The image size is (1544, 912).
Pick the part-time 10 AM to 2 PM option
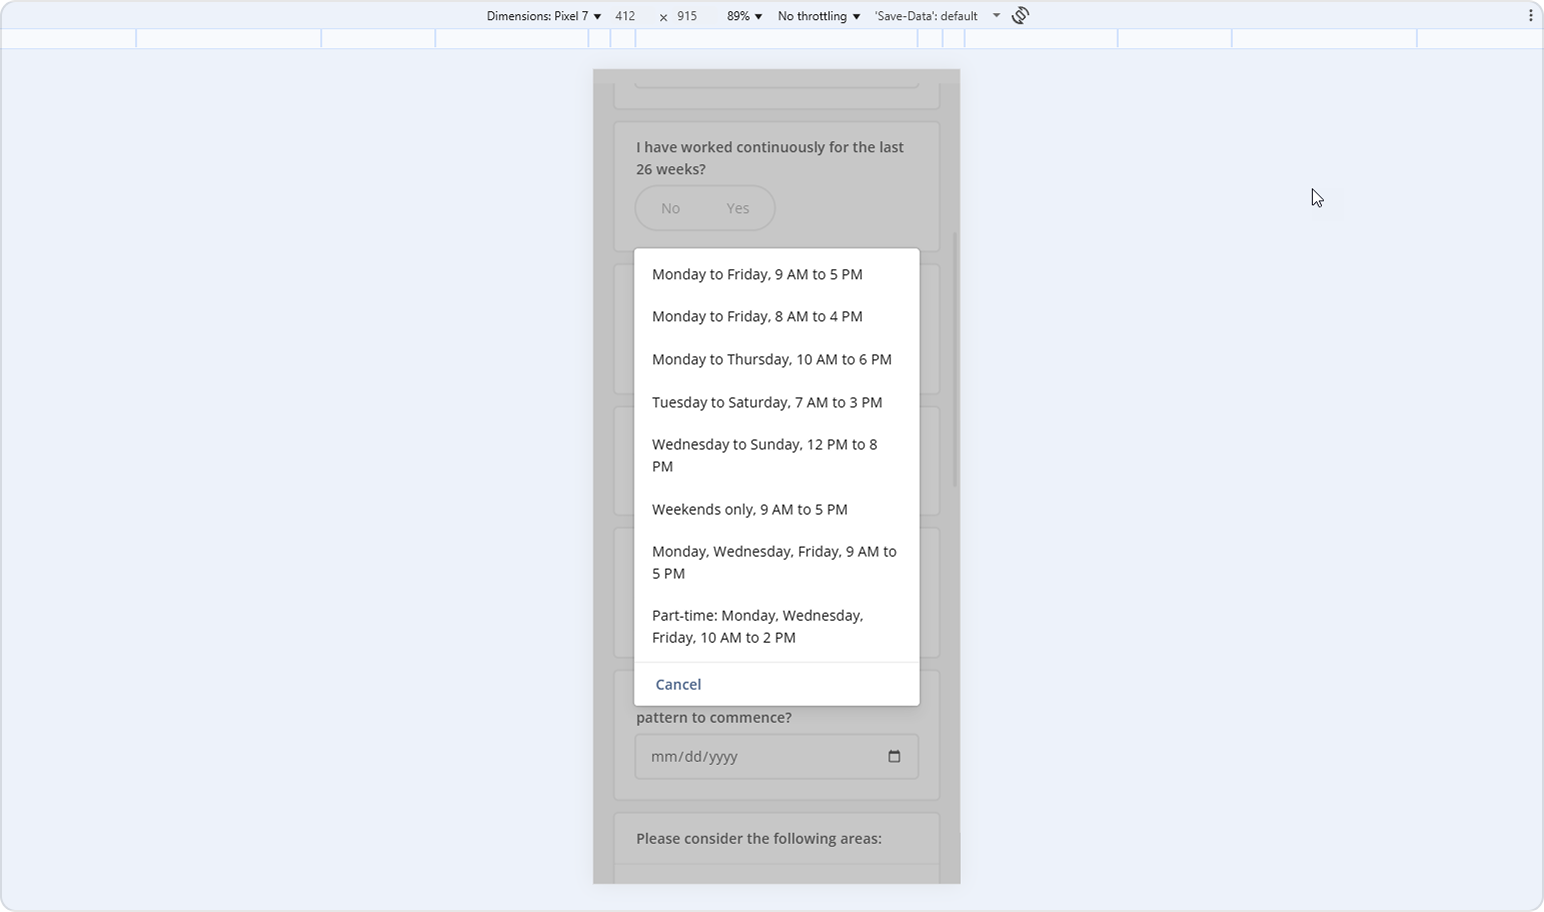coord(757,626)
